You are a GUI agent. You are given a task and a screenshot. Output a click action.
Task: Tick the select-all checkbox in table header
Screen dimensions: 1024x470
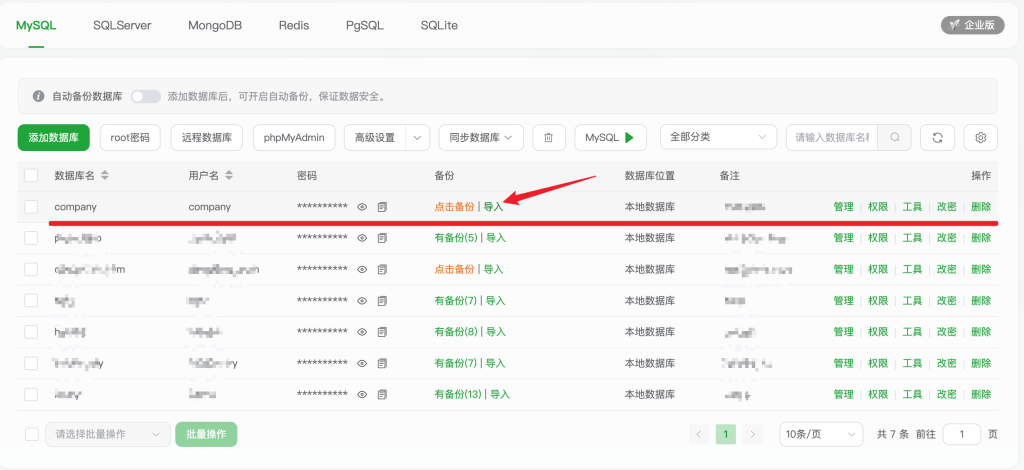[x=31, y=175]
